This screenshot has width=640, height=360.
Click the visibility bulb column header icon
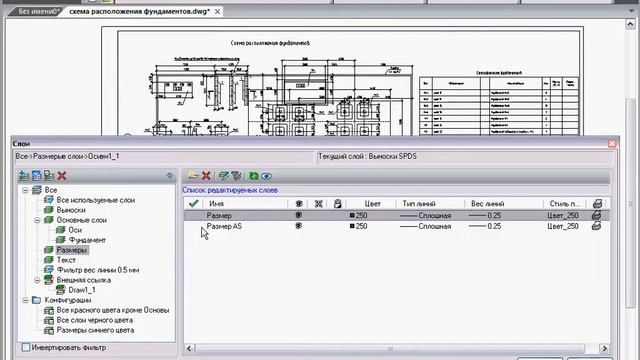click(299, 203)
